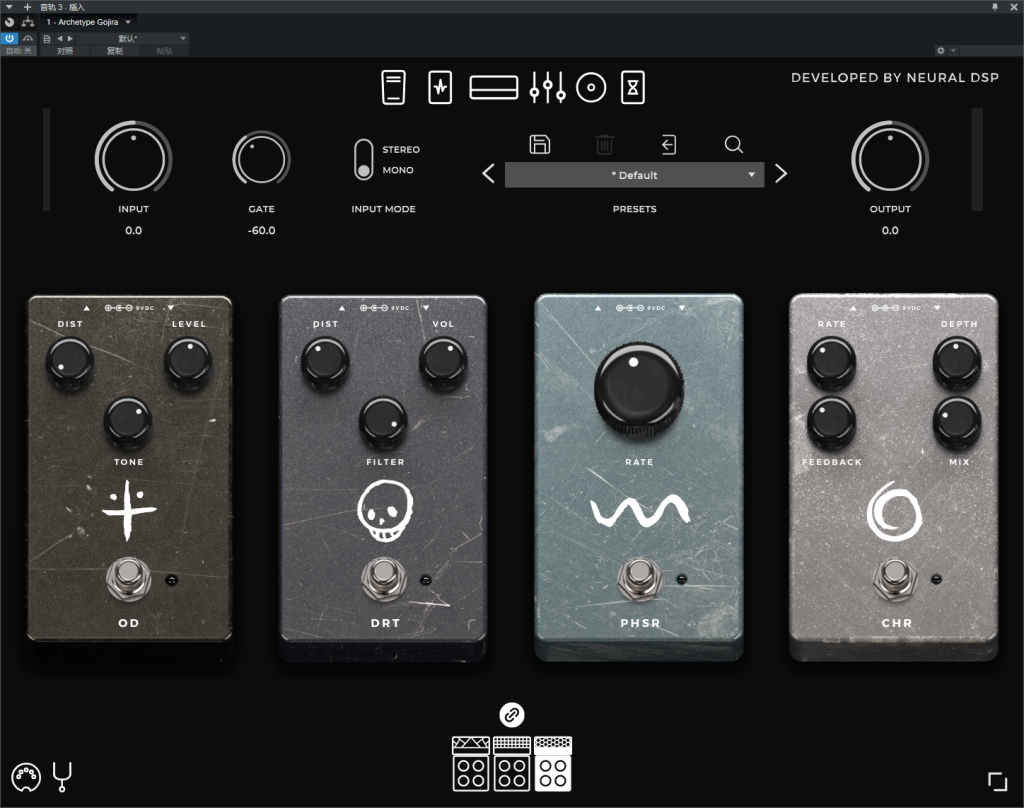Click the OD pedal DIST knob
The height and width of the screenshot is (808, 1024).
pos(69,361)
